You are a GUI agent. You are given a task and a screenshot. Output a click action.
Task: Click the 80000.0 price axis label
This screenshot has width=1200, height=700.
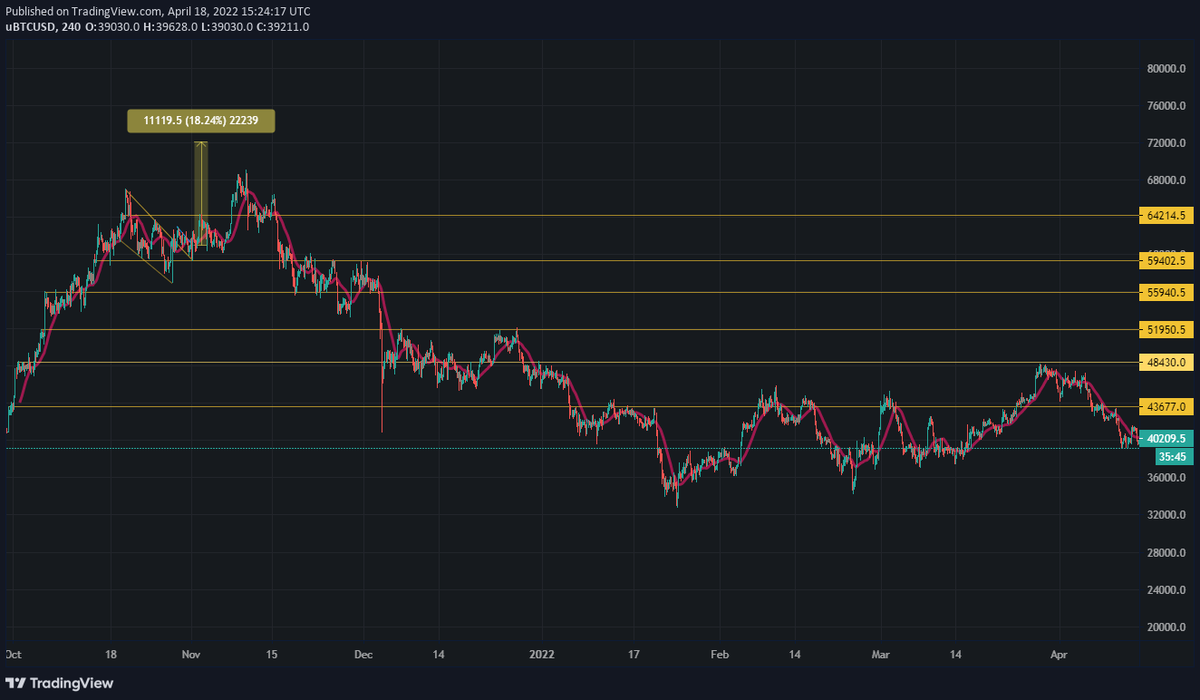pyautogui.click(x=1165, y=69)
